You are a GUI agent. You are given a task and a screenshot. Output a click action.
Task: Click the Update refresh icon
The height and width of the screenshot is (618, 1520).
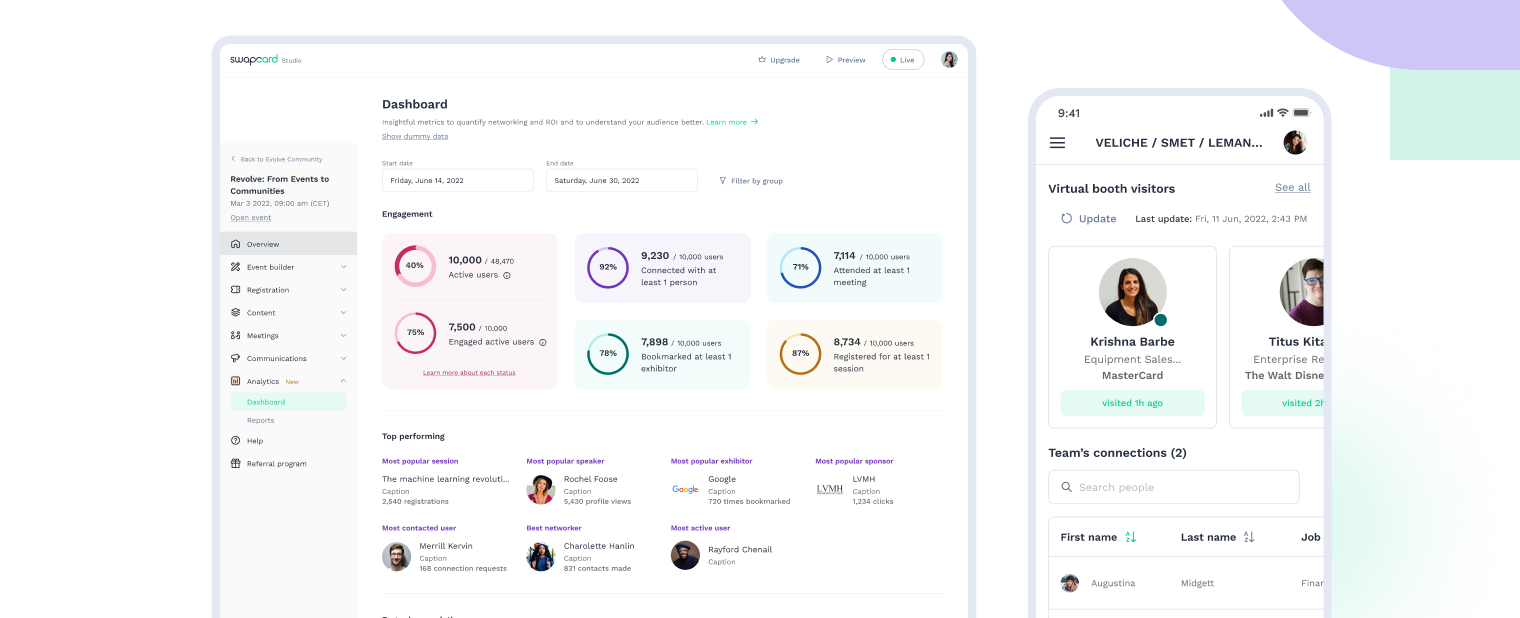point(1066,218)
